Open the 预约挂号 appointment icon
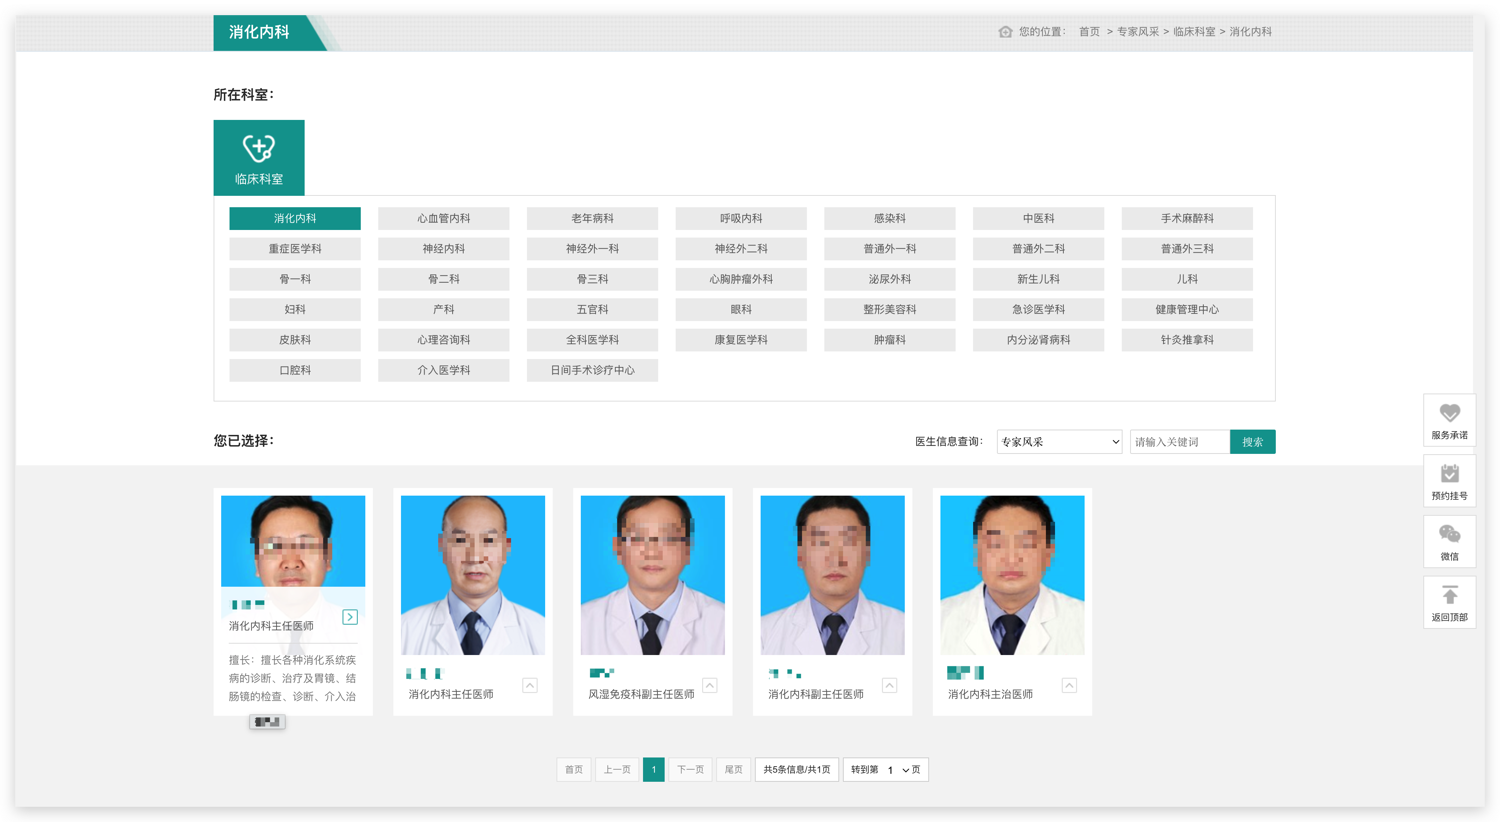This screenshot has height=822, width=1500. pos(1449,474)
